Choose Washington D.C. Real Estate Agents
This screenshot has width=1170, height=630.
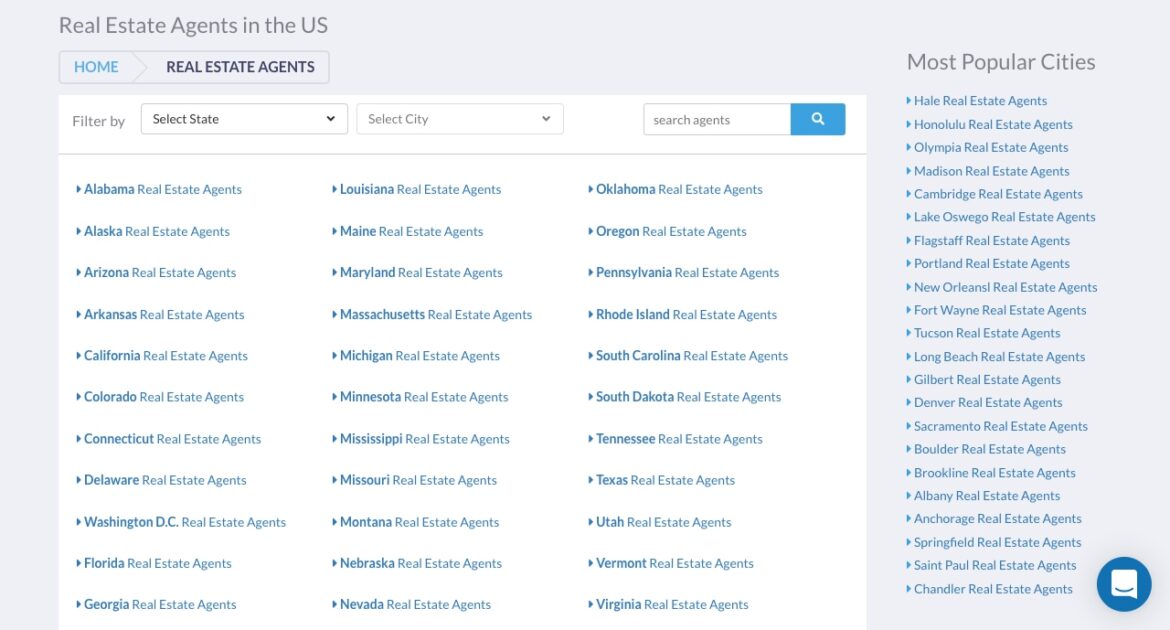[184, 522]
